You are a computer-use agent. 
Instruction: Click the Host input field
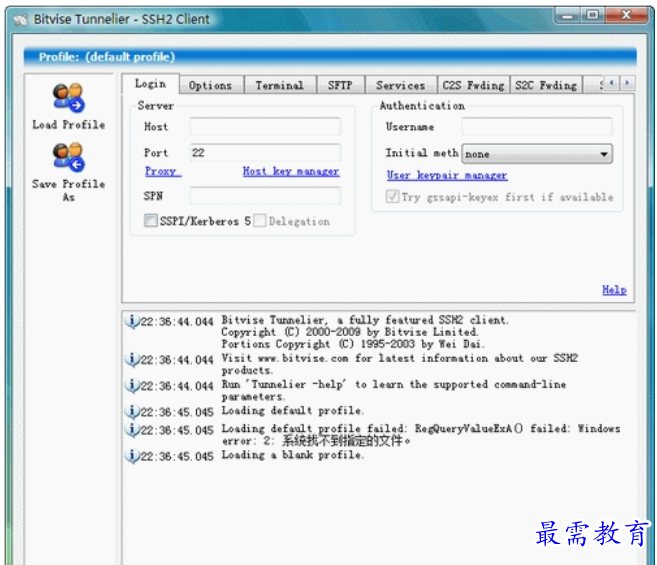coord(265,127)
